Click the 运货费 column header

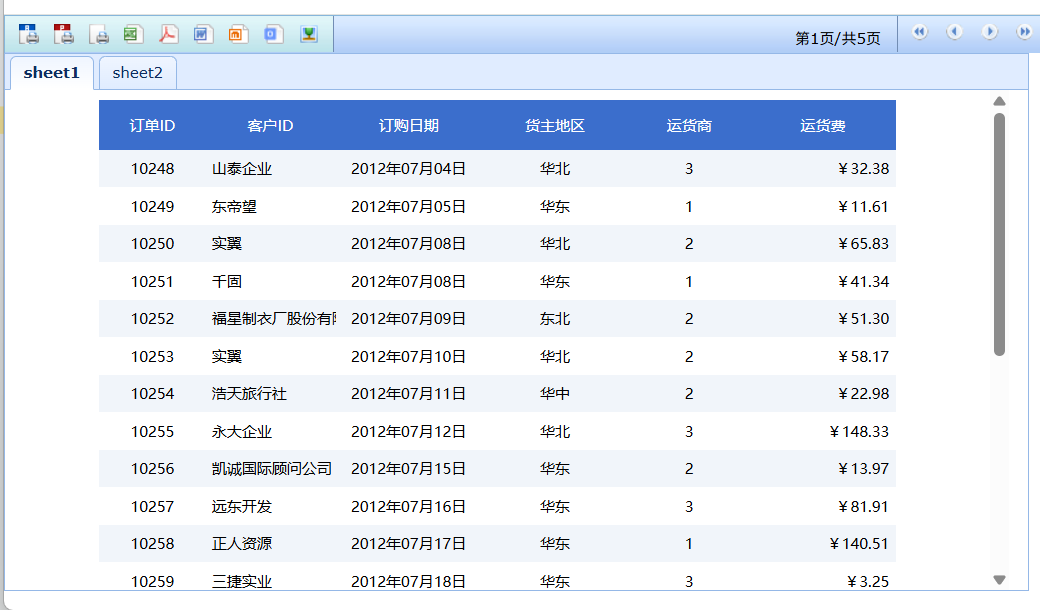pyautogui.click(x=822, y=126)
